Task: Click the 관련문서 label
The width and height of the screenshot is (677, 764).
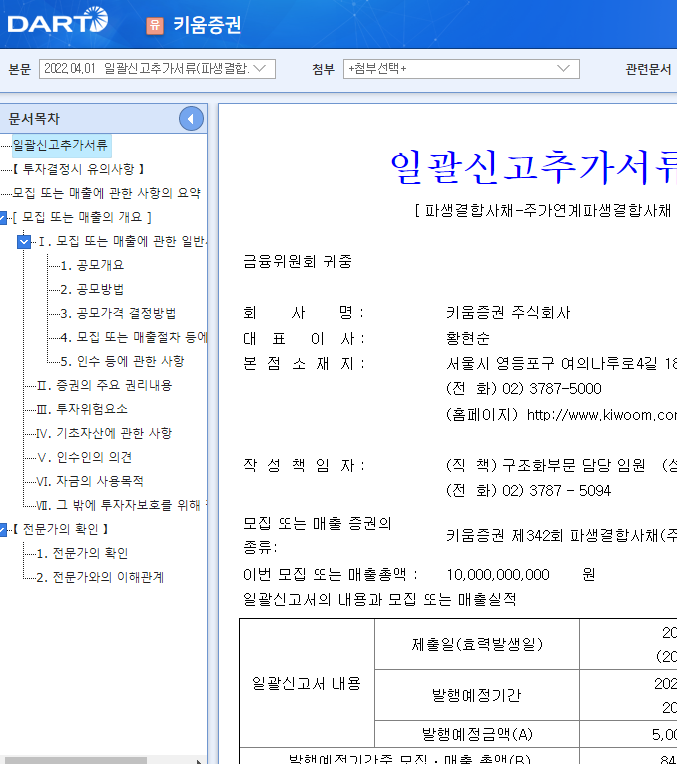Action: [648, 69]
